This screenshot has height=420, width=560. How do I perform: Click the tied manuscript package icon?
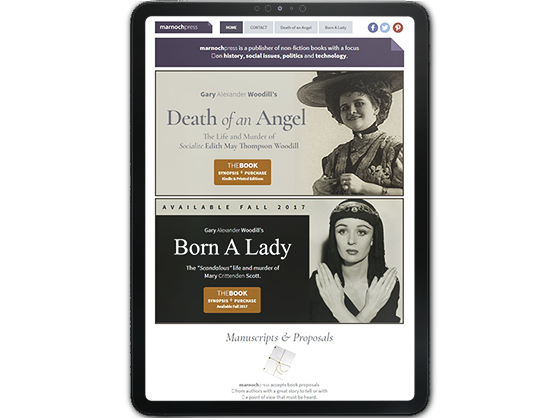click(x=280, y=362)
